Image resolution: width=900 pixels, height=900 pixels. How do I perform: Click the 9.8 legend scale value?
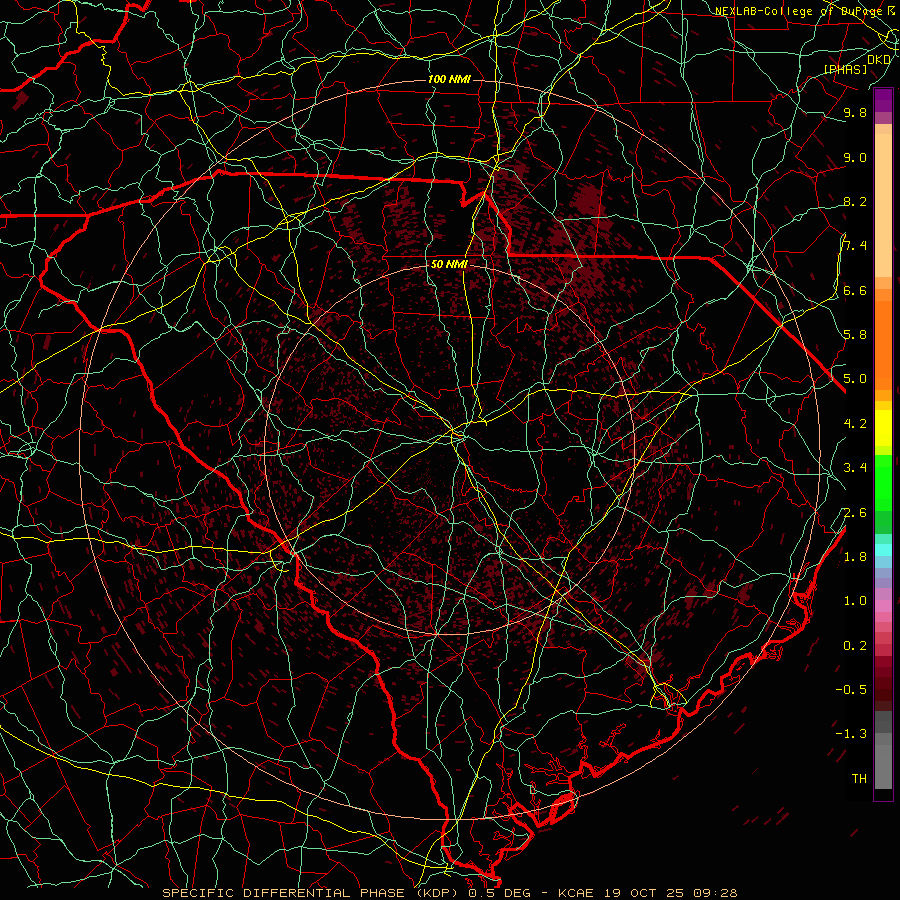pos(855,112)
